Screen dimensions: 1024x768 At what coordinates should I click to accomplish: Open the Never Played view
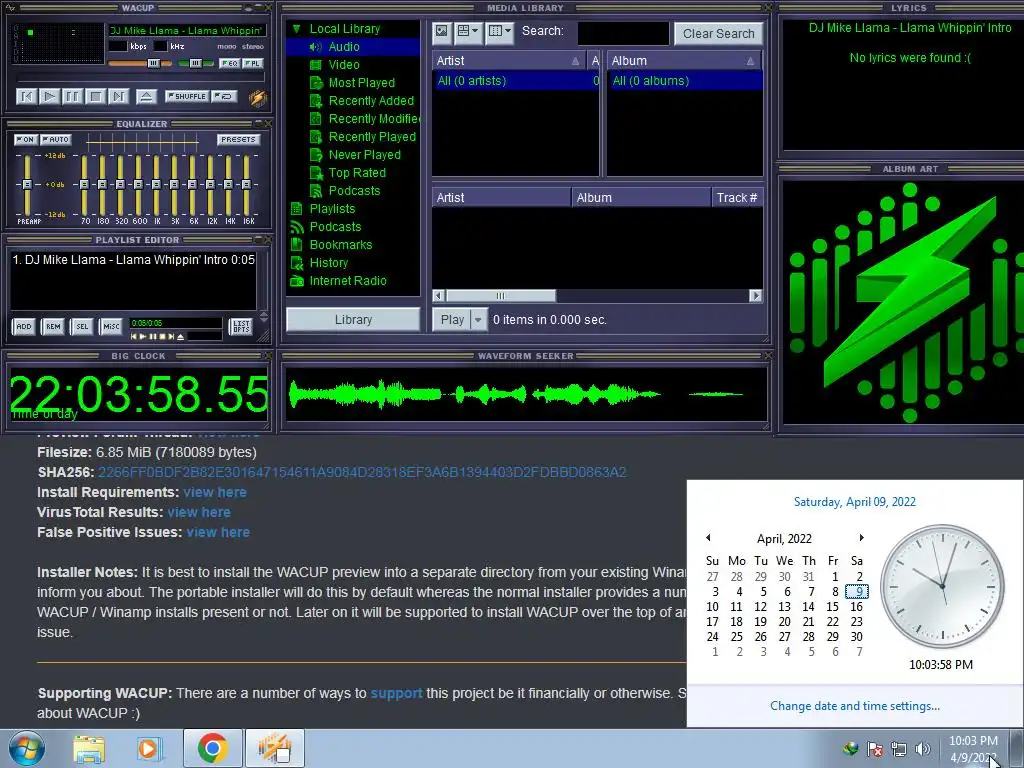(364, 155)
